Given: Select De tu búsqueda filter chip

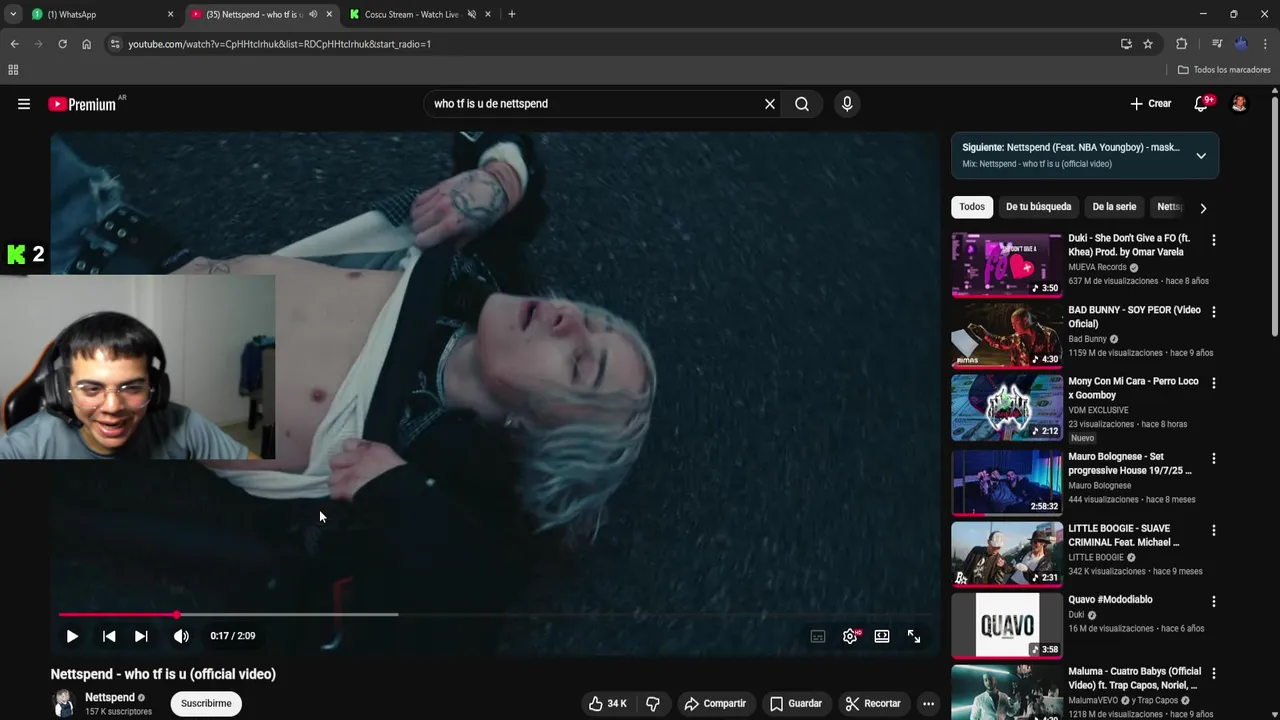Looking at the screenshot, I should click(1038, 207).
